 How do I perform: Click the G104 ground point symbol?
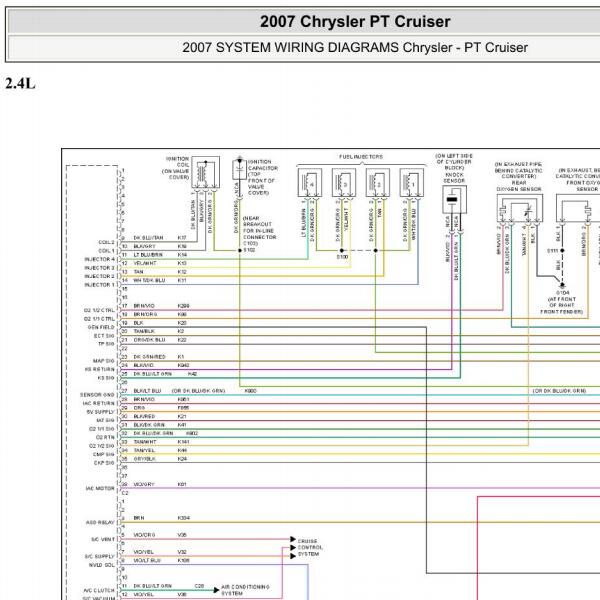(562, 285)
